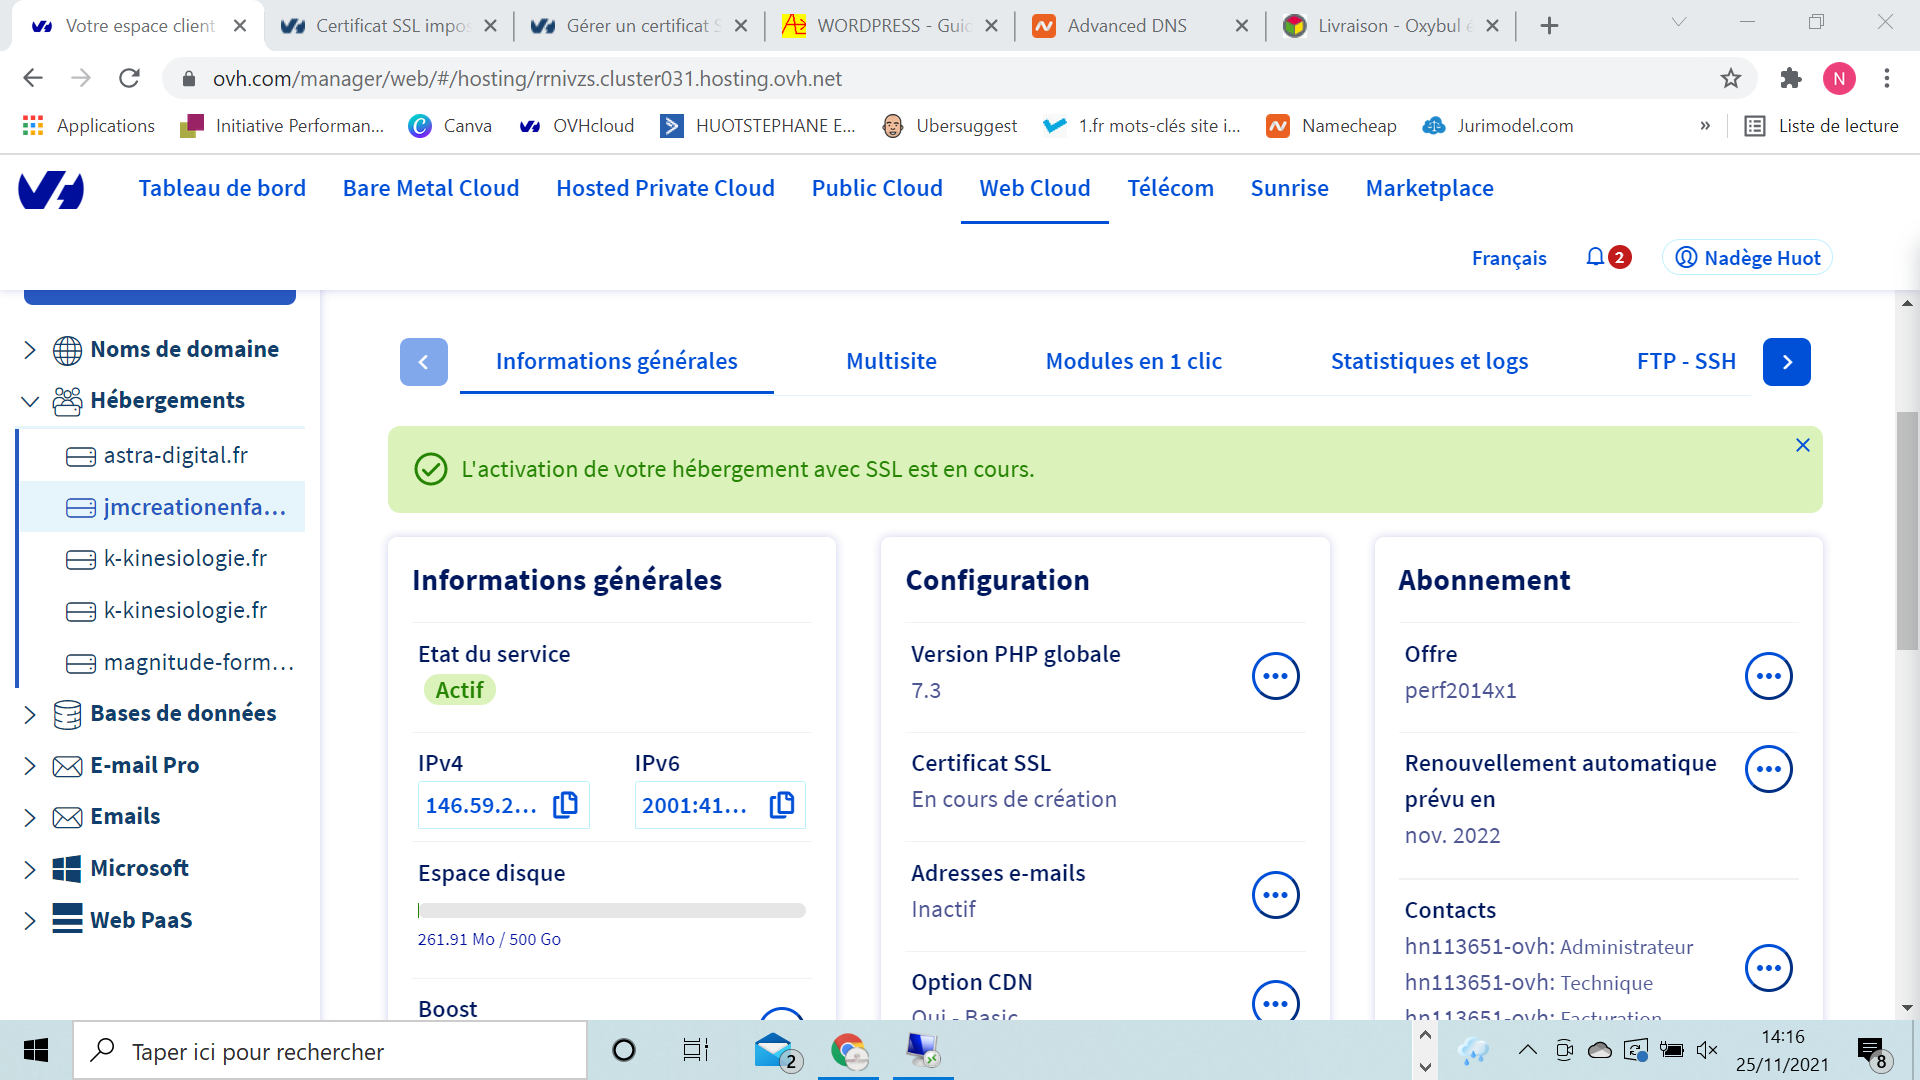The image size is (1920, 1080).
Task: Expand Bases de données section
Action: tap(30, 714)
